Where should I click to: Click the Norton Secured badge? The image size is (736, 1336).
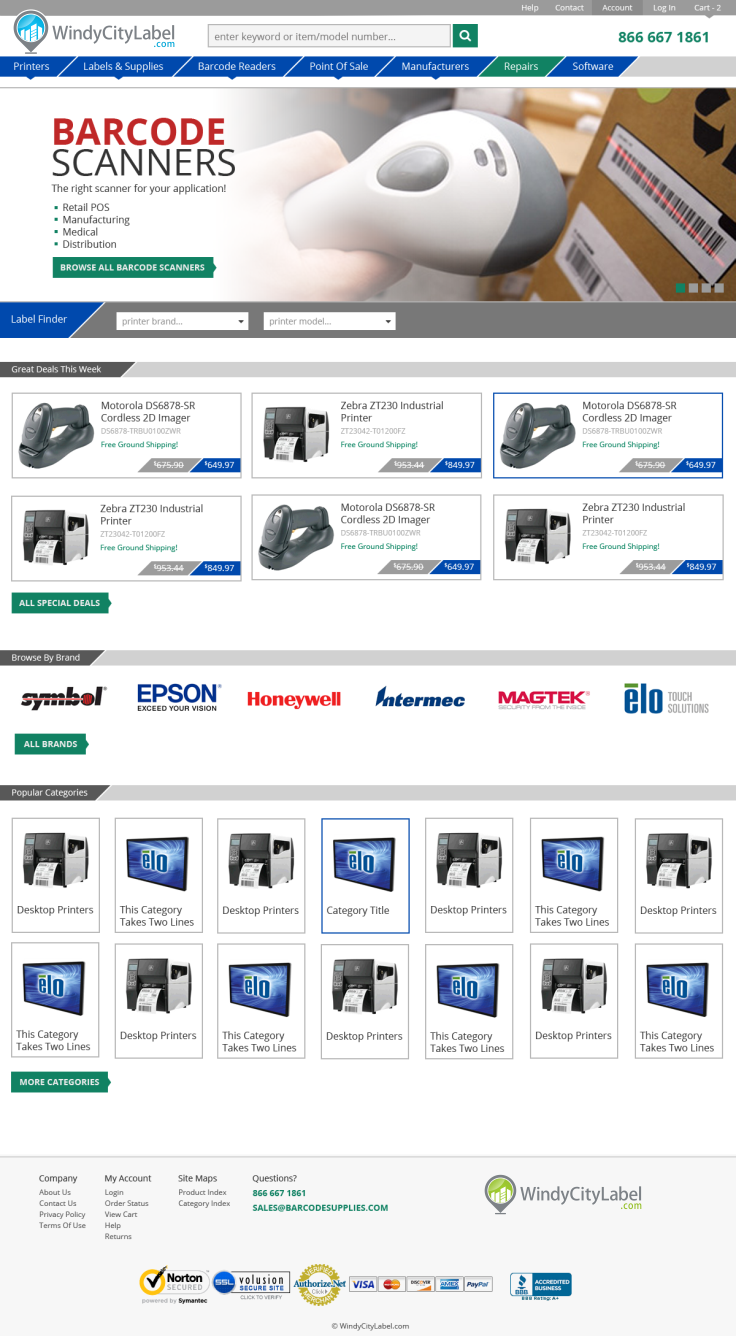(x=174, y=1285)
